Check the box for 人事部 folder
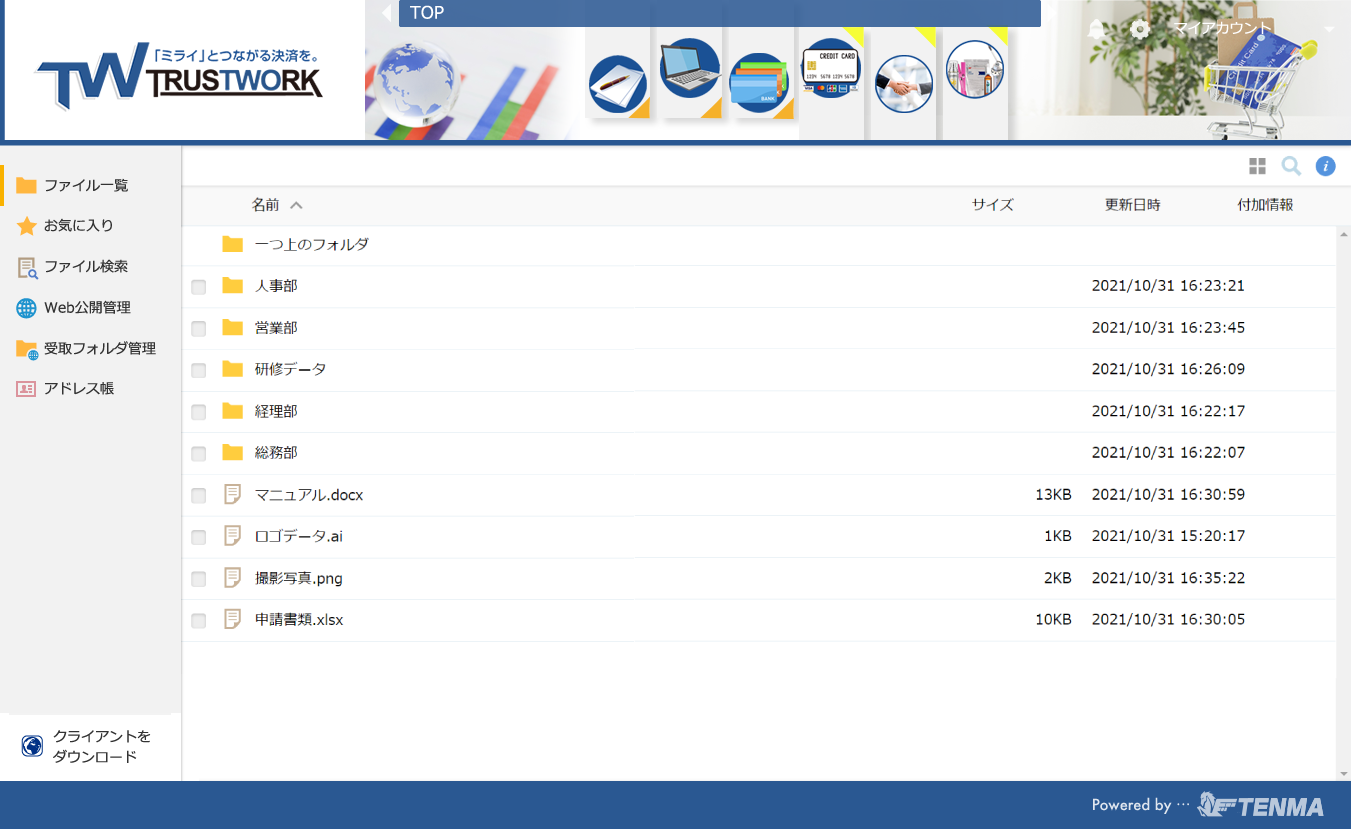 click(199, 287)
